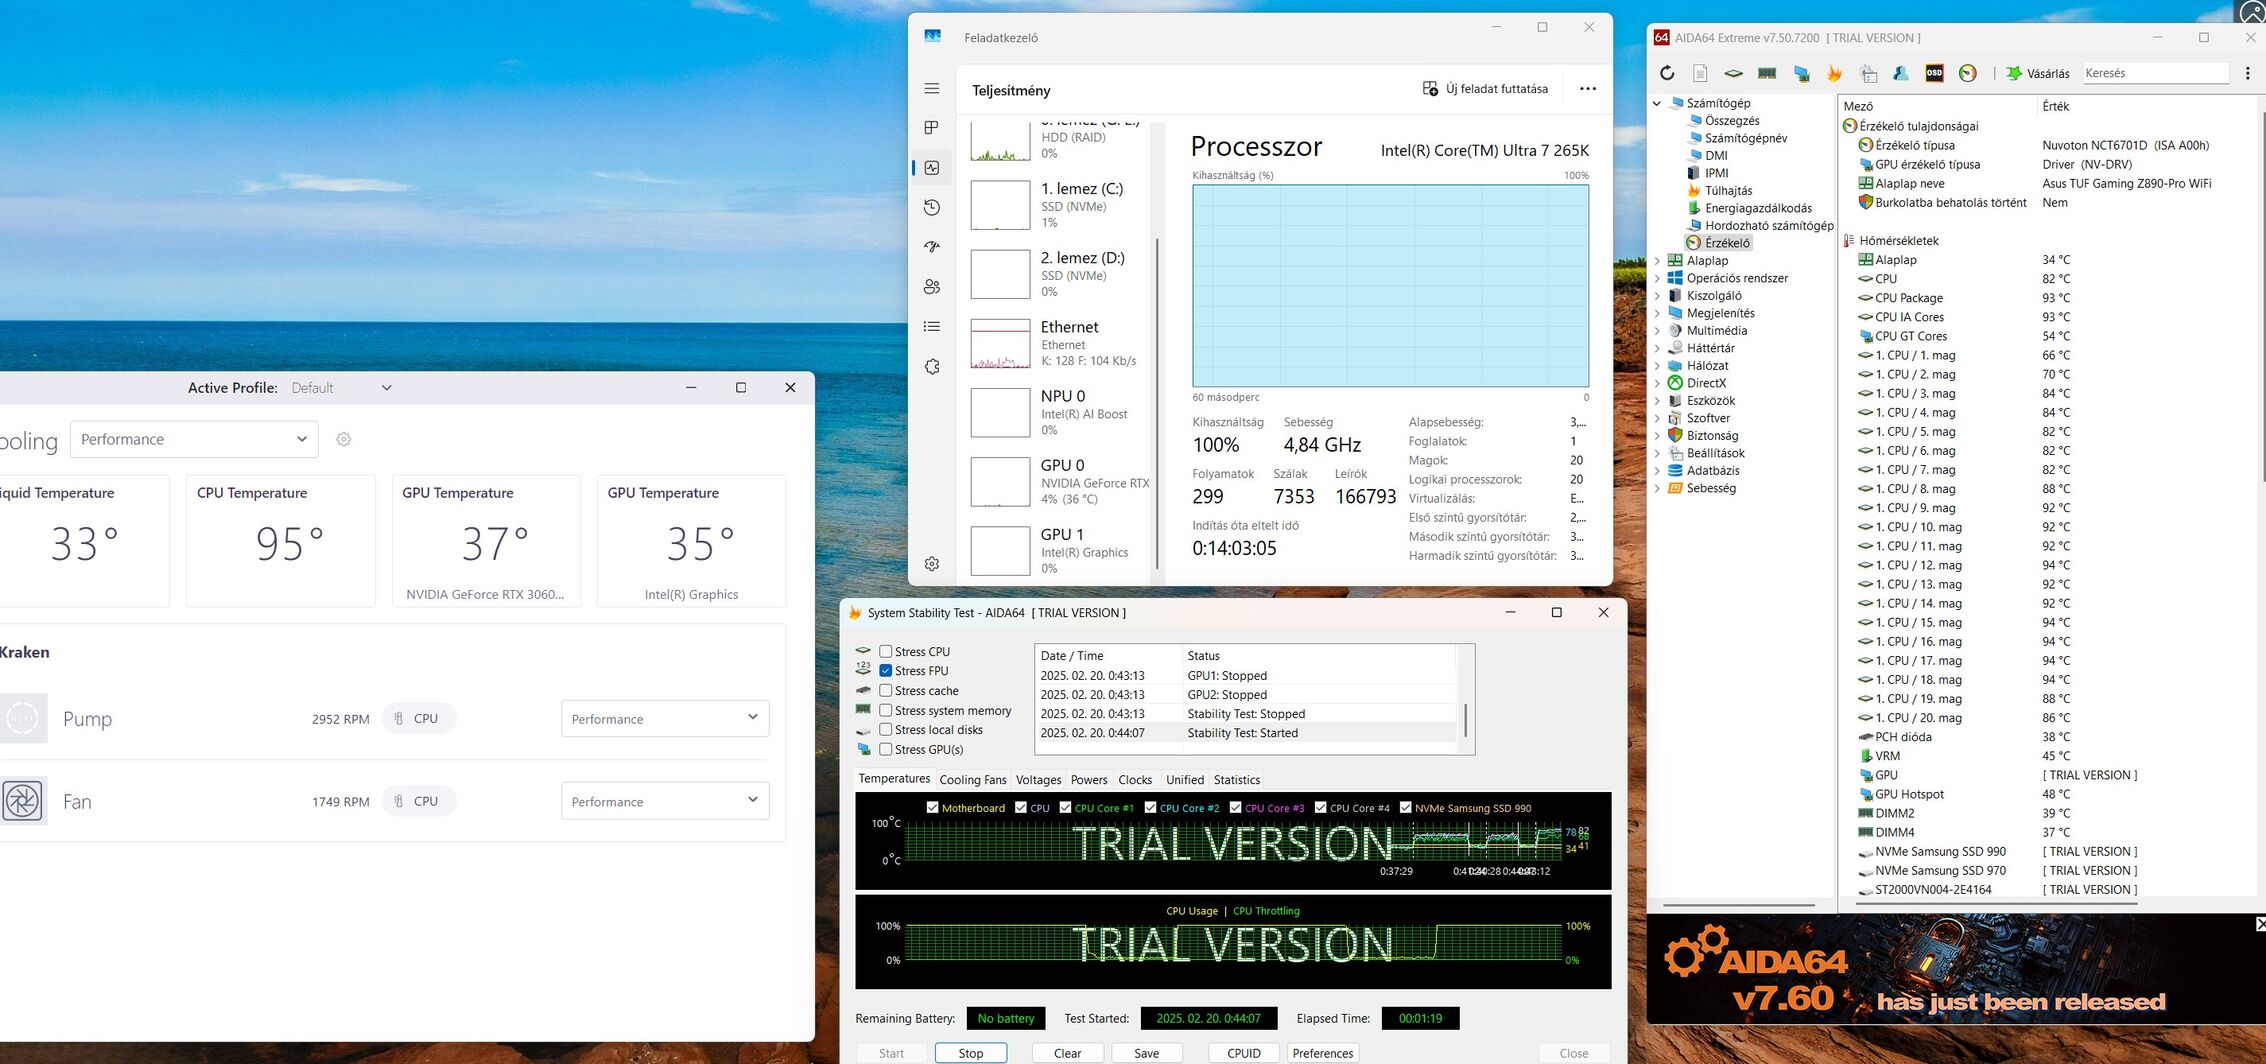This screenshot has width=2266, height=1064.
Task: Open App history icon in Task Manager sidebar
Action: click(x=932, y=207)
